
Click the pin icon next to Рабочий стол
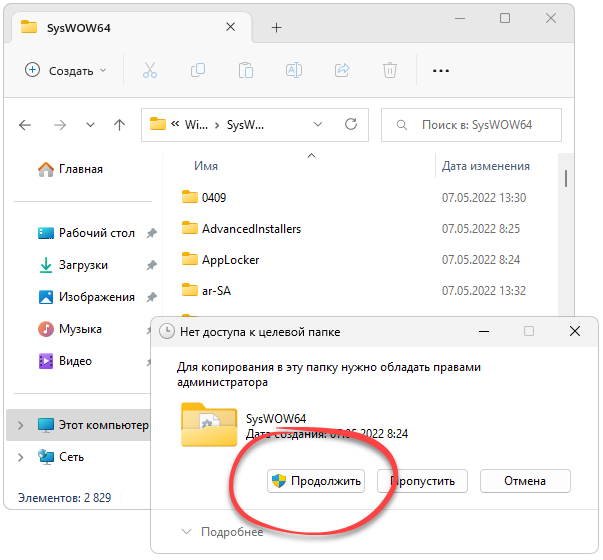152,233
